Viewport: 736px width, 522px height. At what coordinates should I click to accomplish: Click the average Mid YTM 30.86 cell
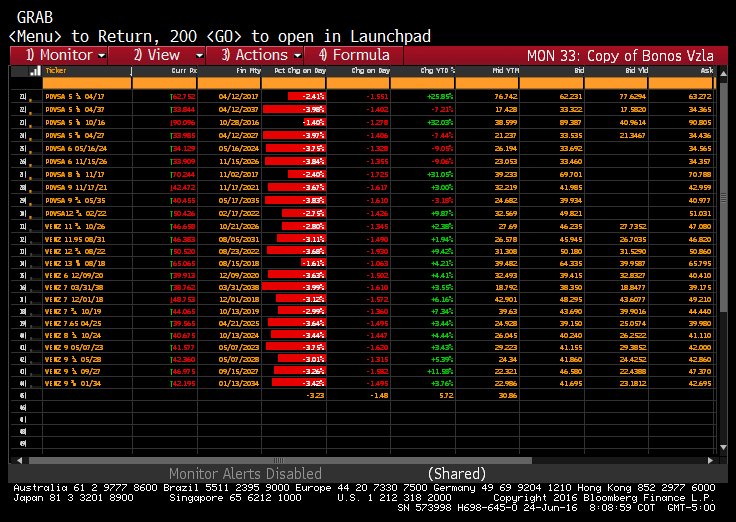(x=508, y=396)
